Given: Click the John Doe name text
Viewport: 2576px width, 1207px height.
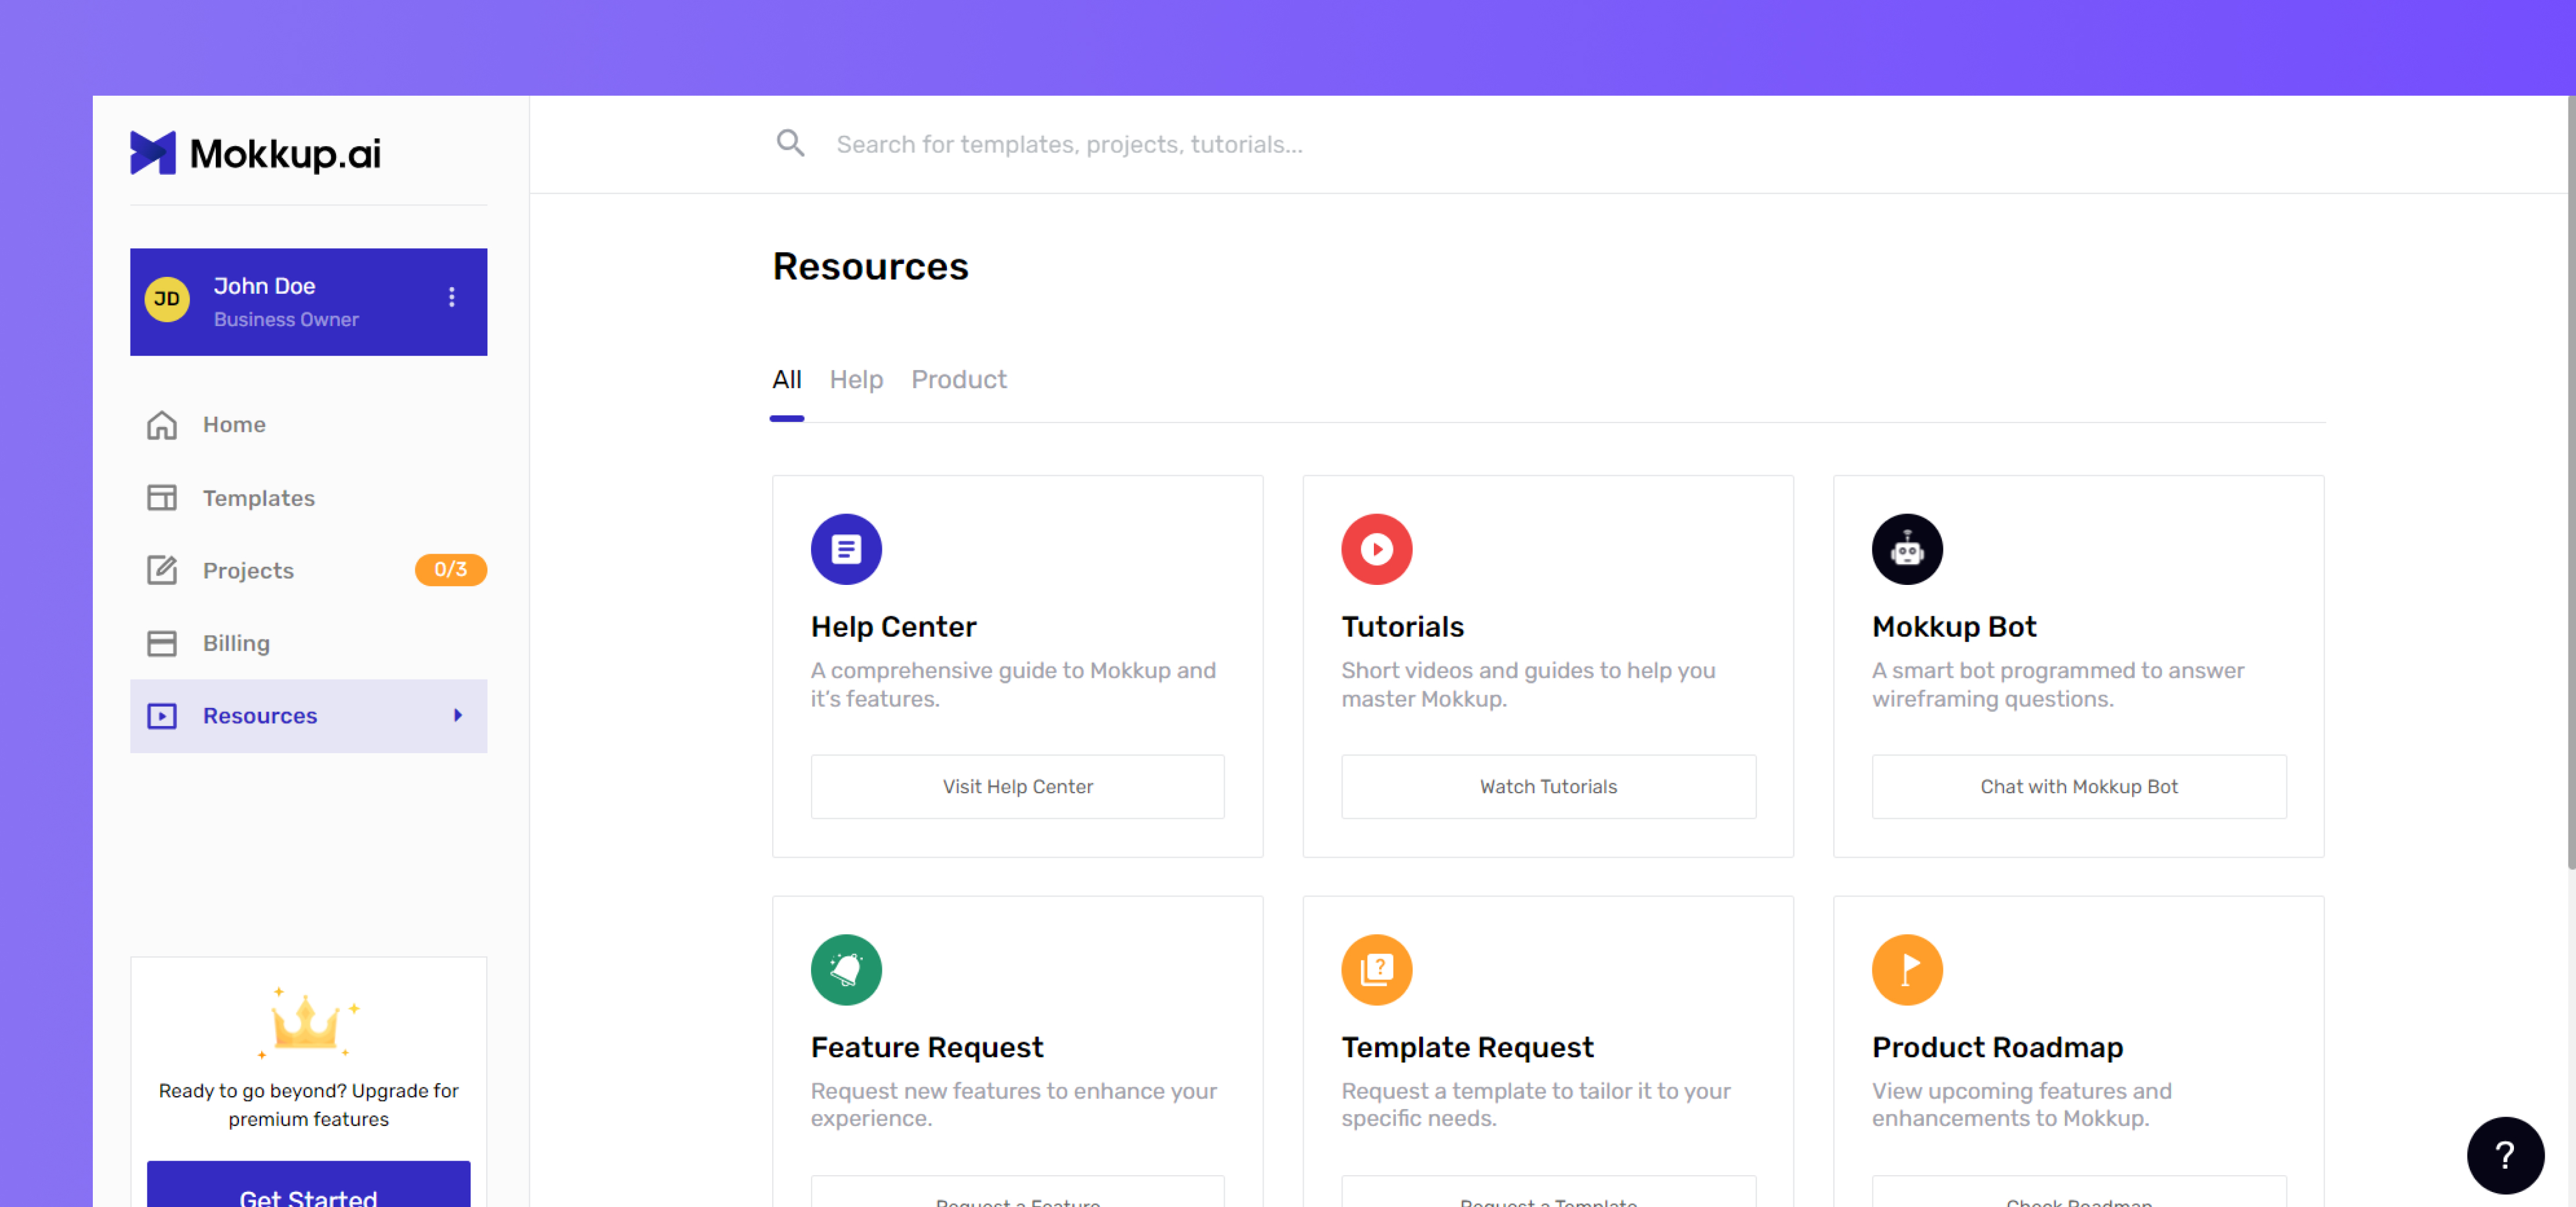Looking at the screenshot, I should pyautogui.click(x=264, y=286).
